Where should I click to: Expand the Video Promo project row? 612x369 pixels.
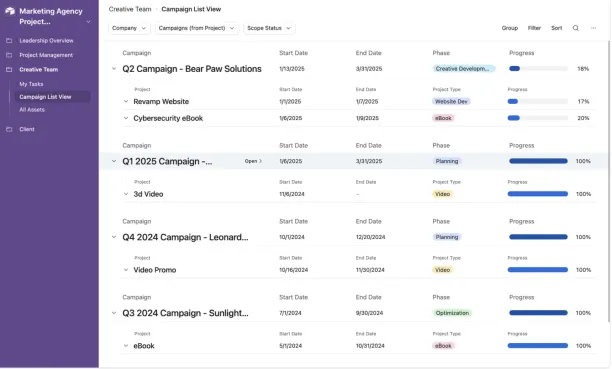126,270
